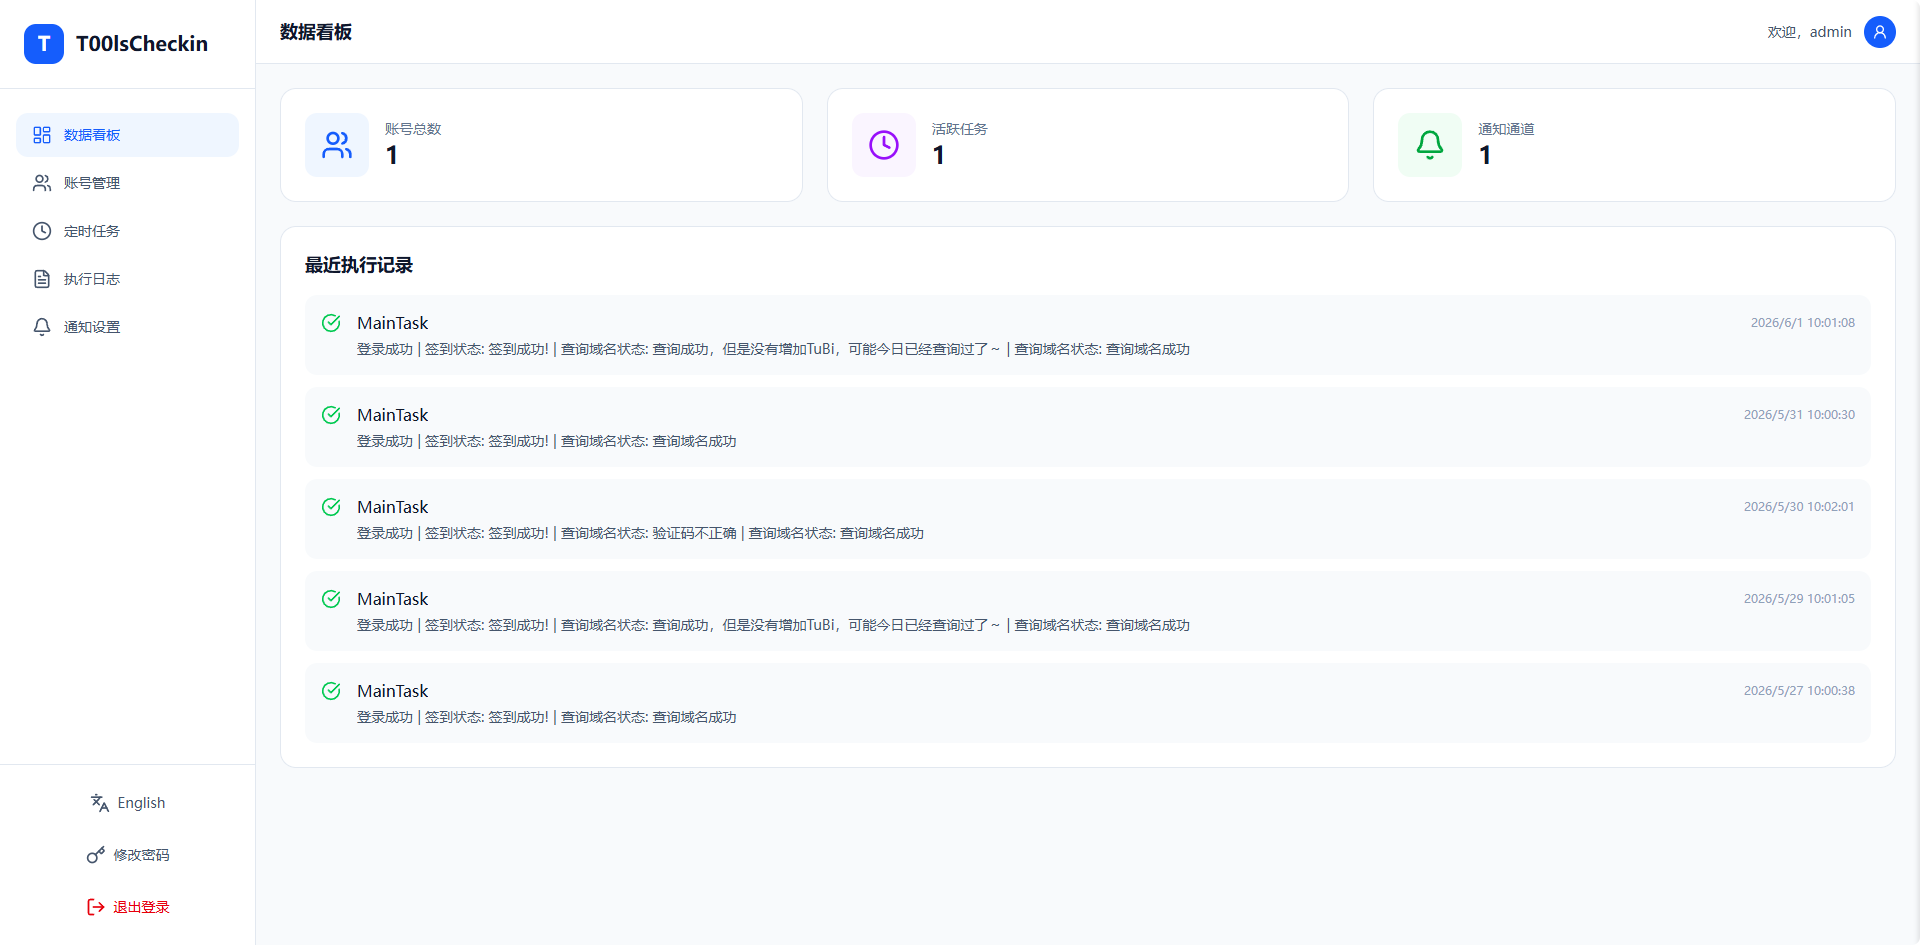Click the 账号总数 label

click(413, 129)
